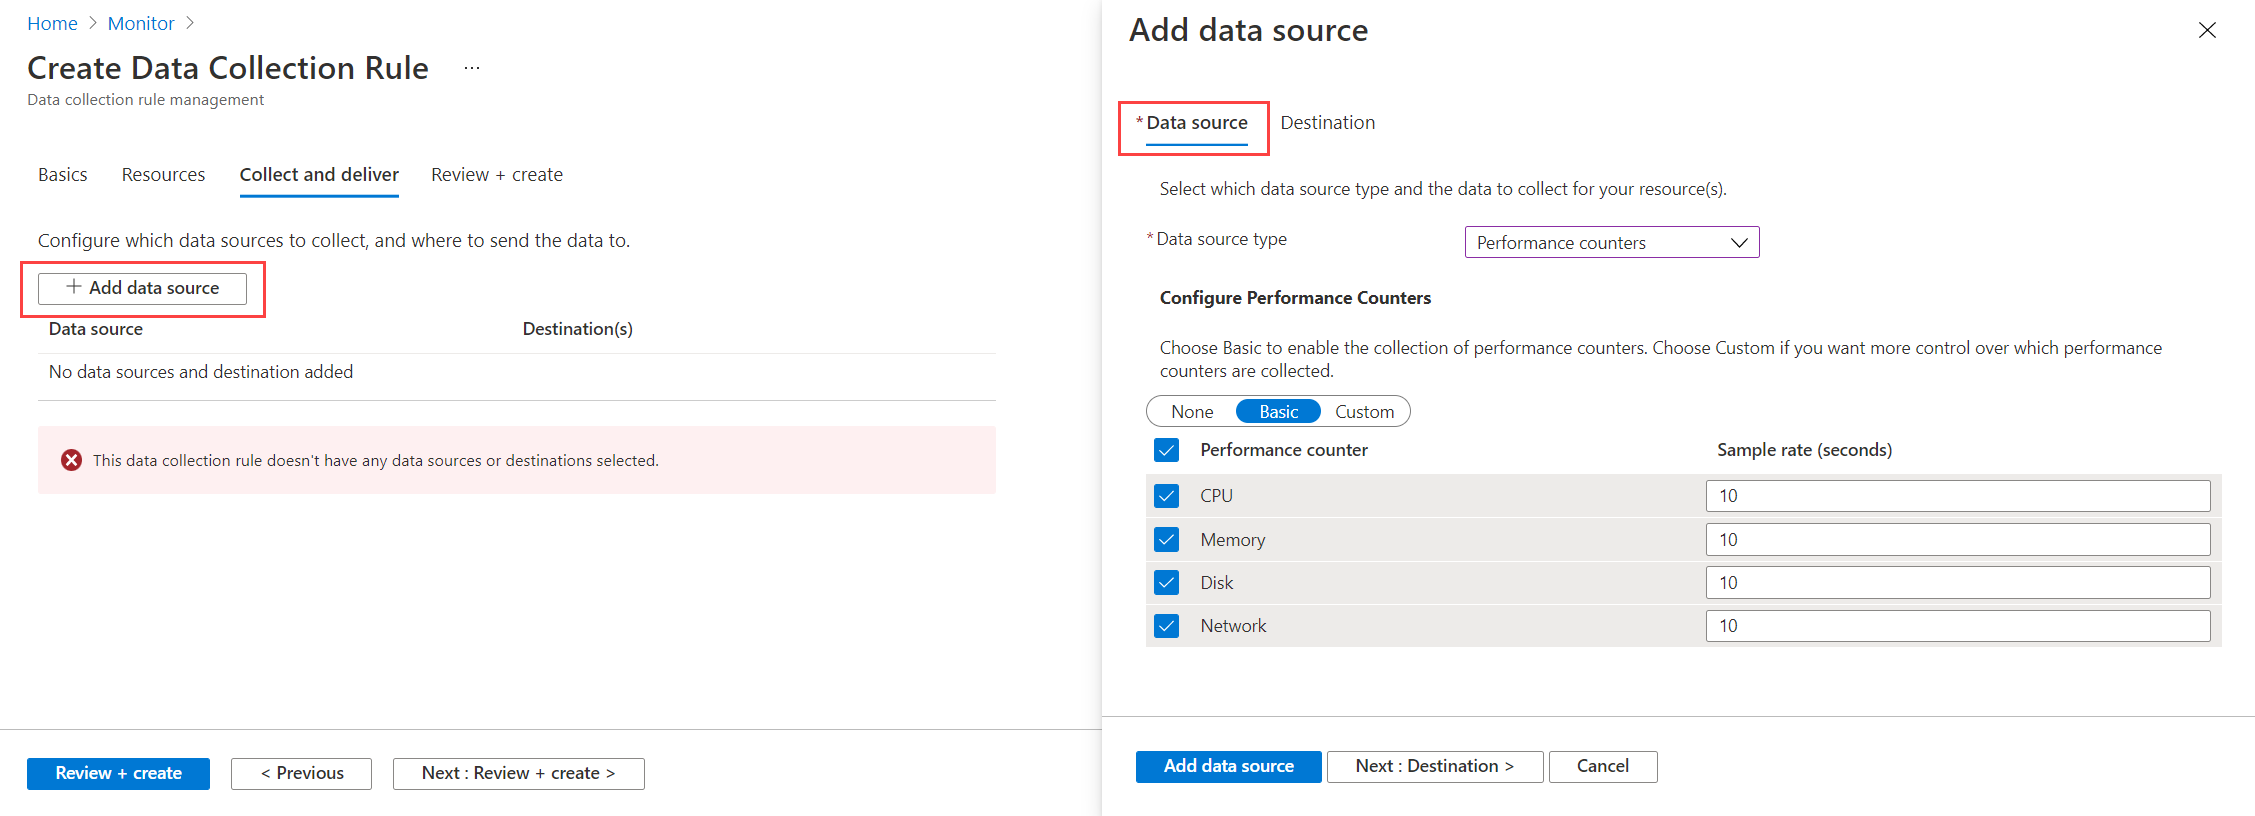Click the plus Add data source button

142,288
